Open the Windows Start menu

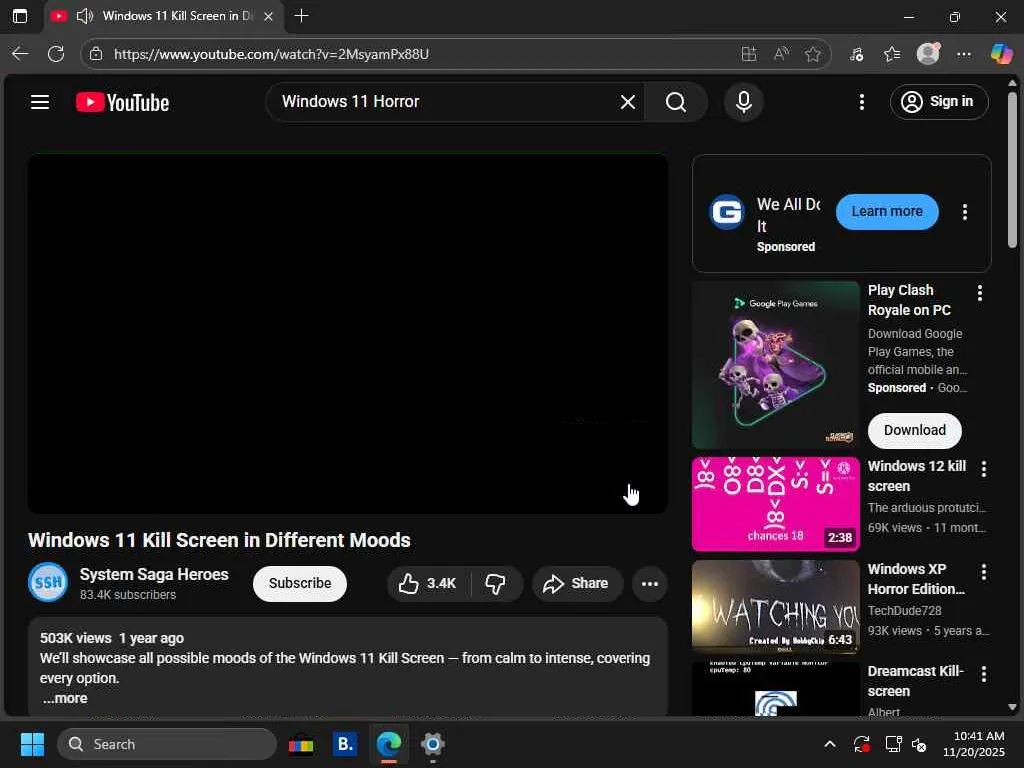pyautogui.click(x=32, y=744)
